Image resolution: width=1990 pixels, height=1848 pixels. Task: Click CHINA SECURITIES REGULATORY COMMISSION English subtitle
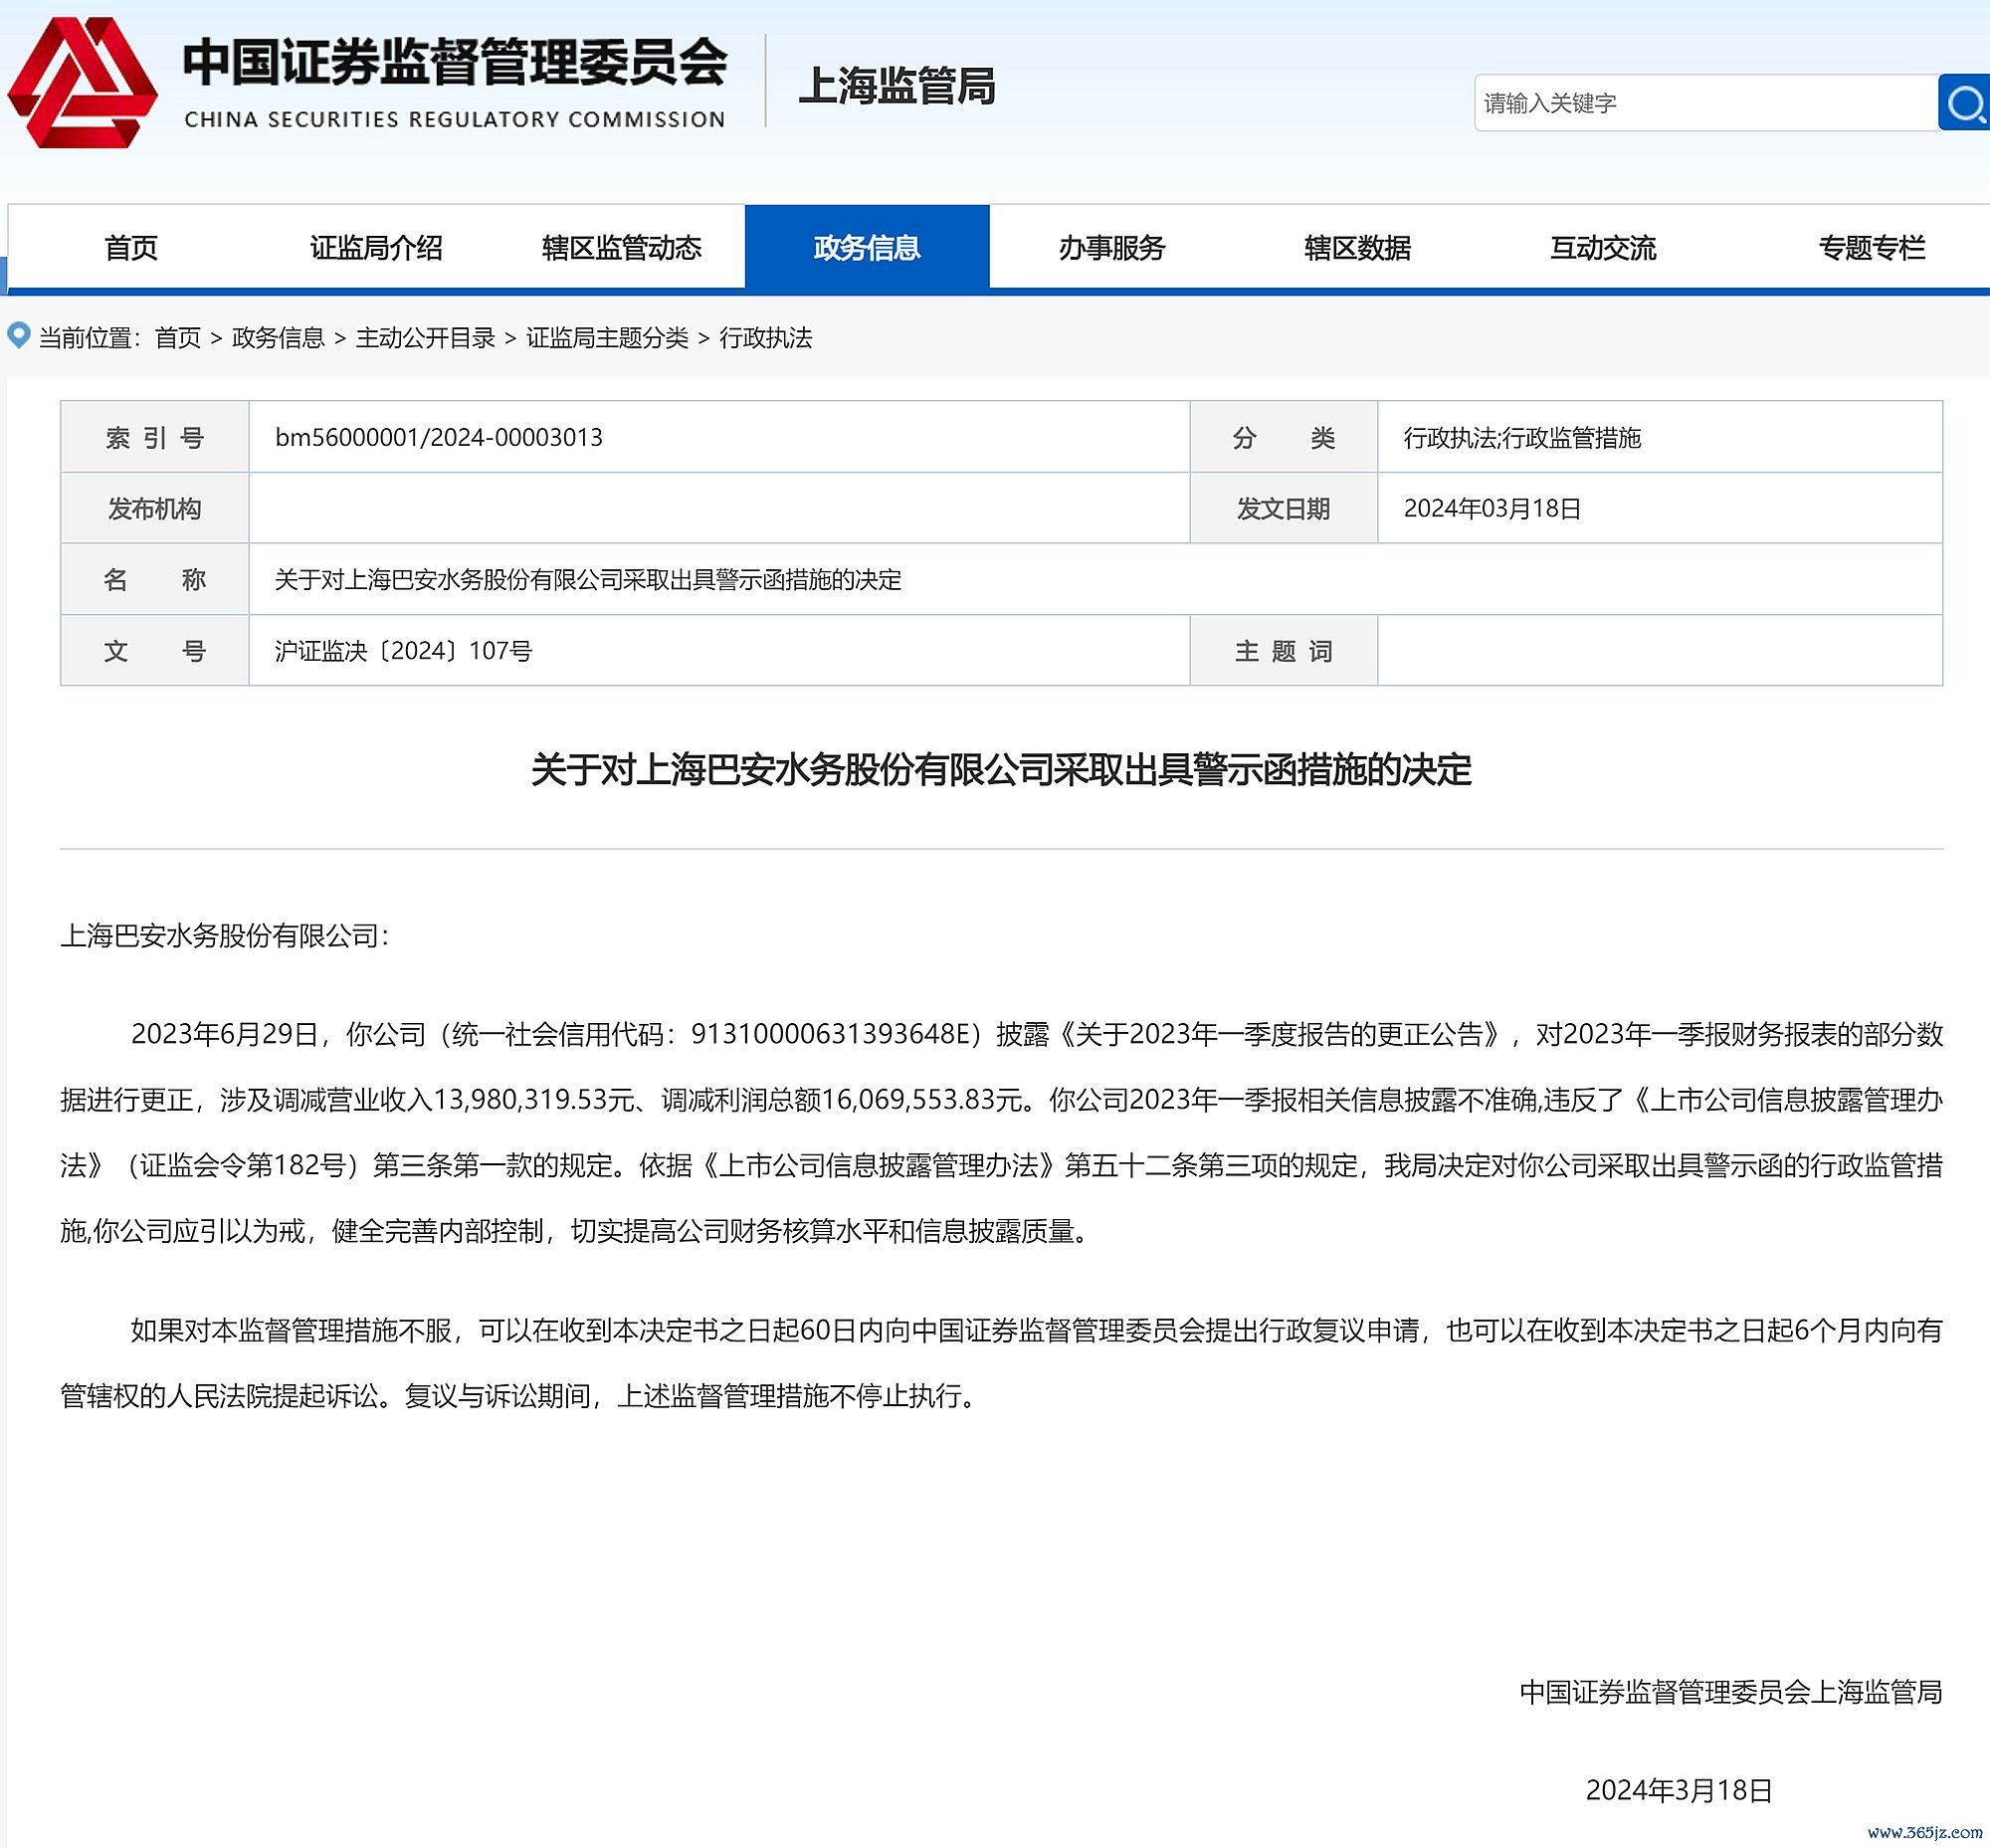[455, 120]
